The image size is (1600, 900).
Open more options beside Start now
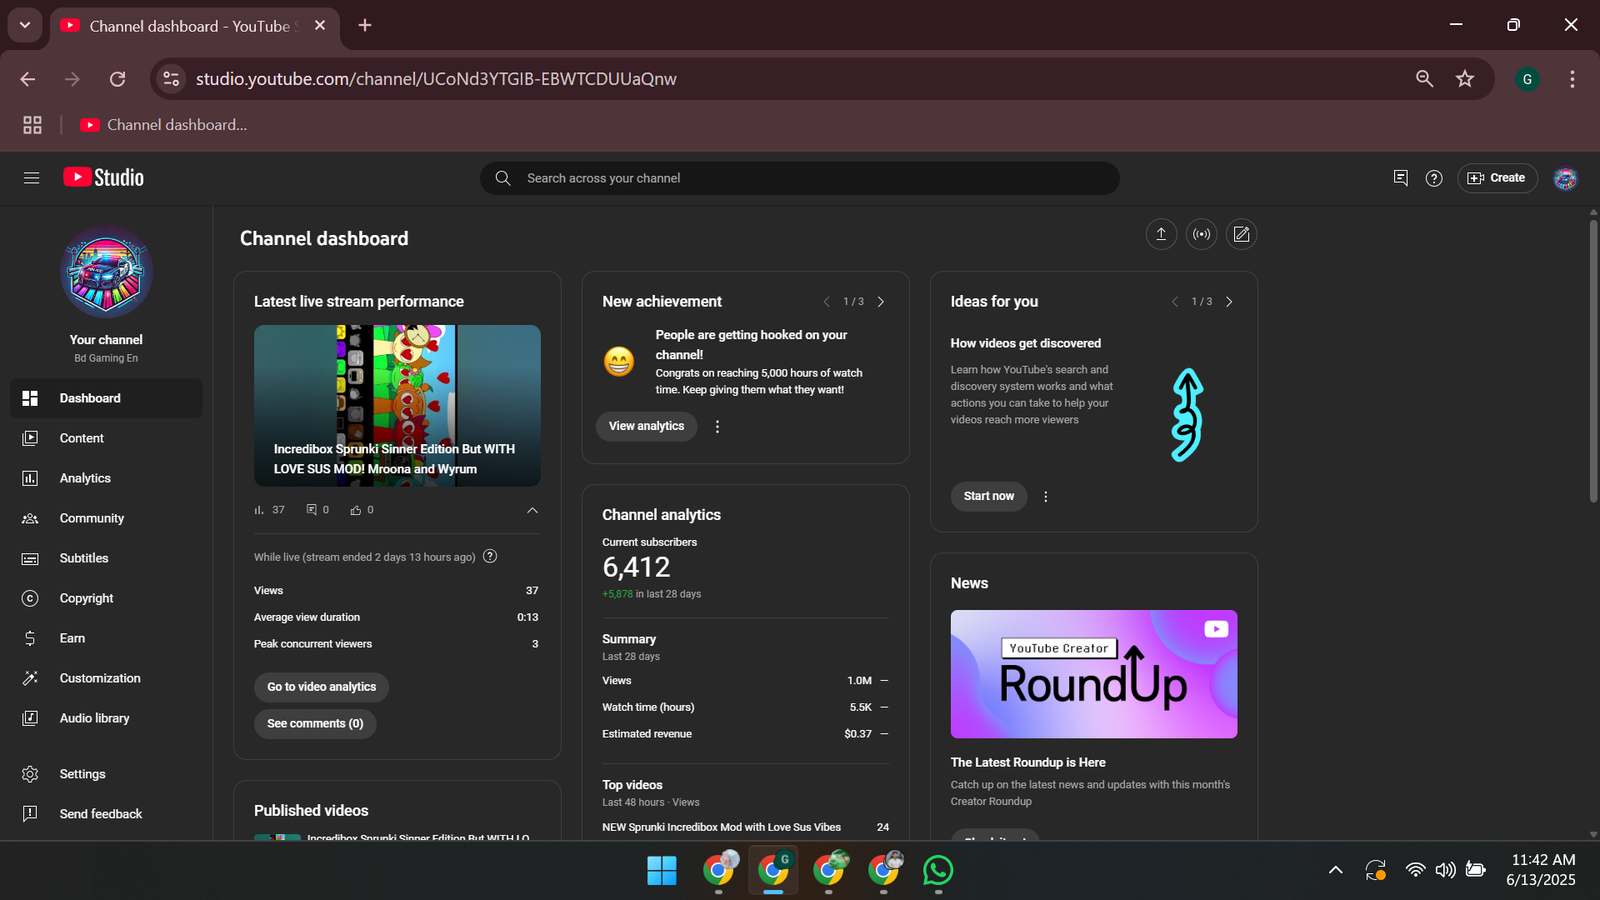[1046, 496]
